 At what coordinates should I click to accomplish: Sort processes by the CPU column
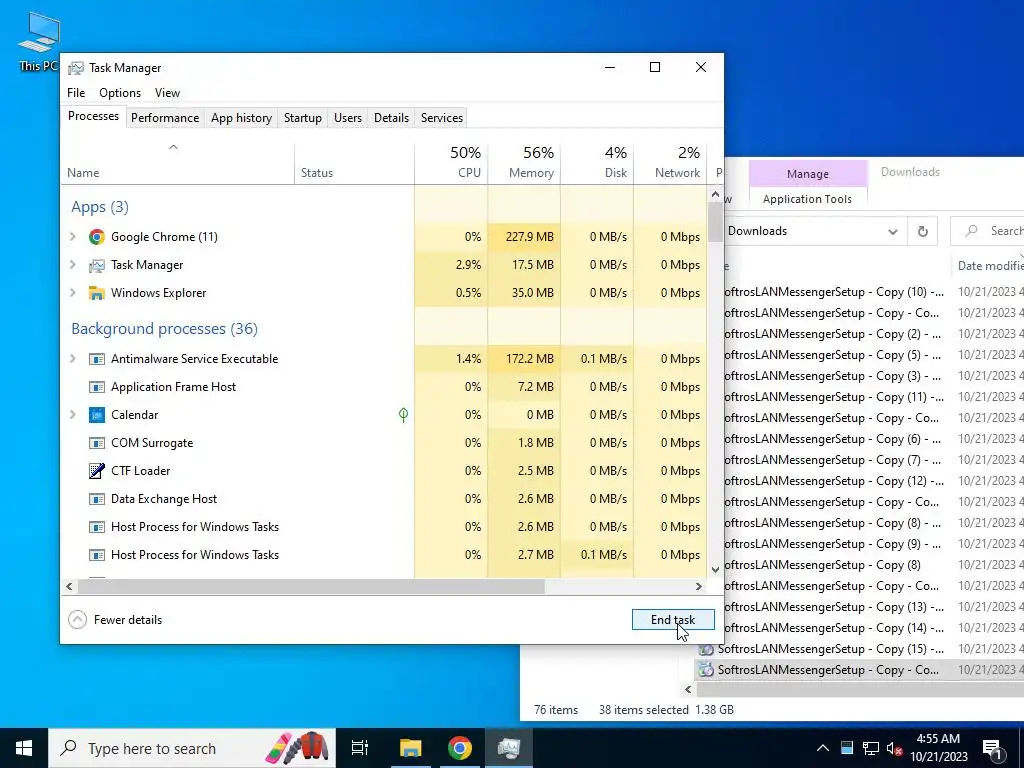pyautogui.click(x=451, y=163)
